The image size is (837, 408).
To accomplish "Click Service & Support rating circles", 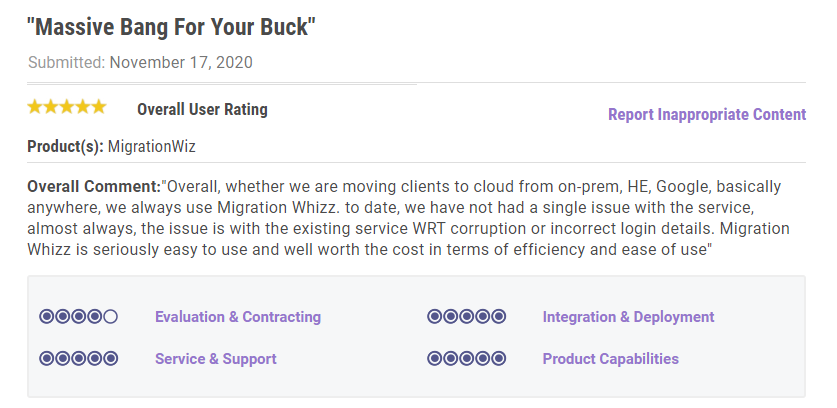I will tap(78, 358).
